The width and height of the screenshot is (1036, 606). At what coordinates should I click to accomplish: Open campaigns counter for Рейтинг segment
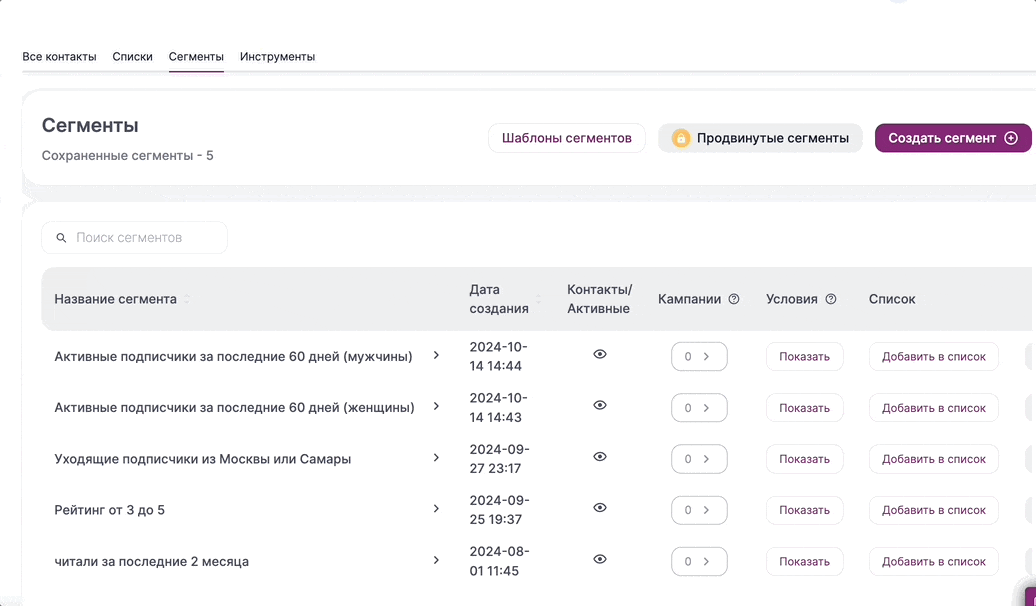[x=699, y=510]
